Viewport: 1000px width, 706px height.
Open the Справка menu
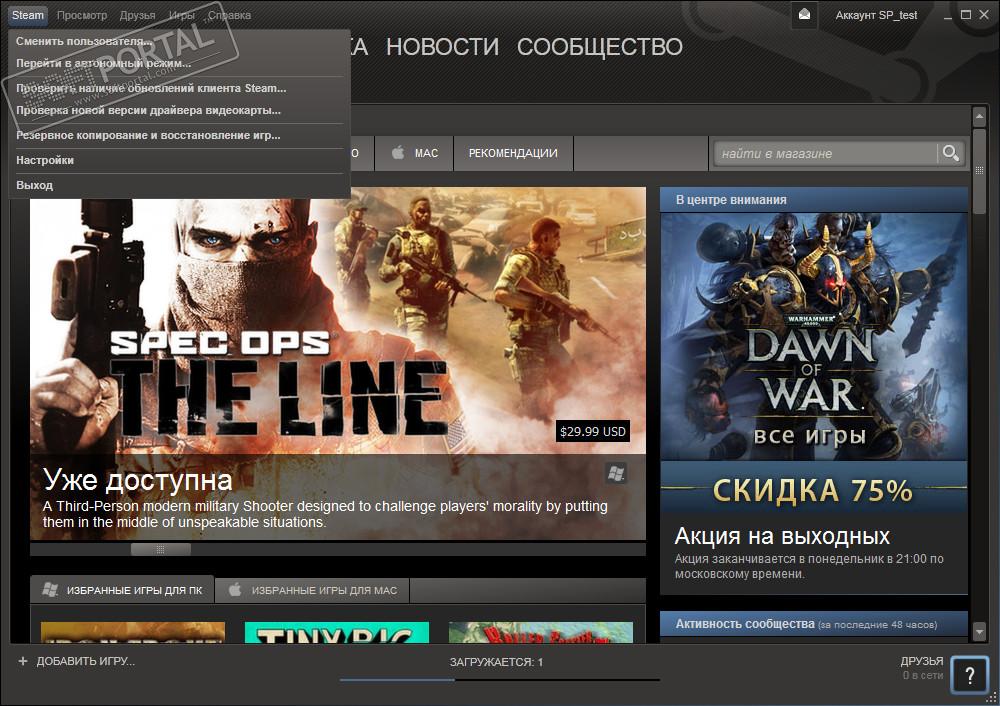tap(229, 15)
